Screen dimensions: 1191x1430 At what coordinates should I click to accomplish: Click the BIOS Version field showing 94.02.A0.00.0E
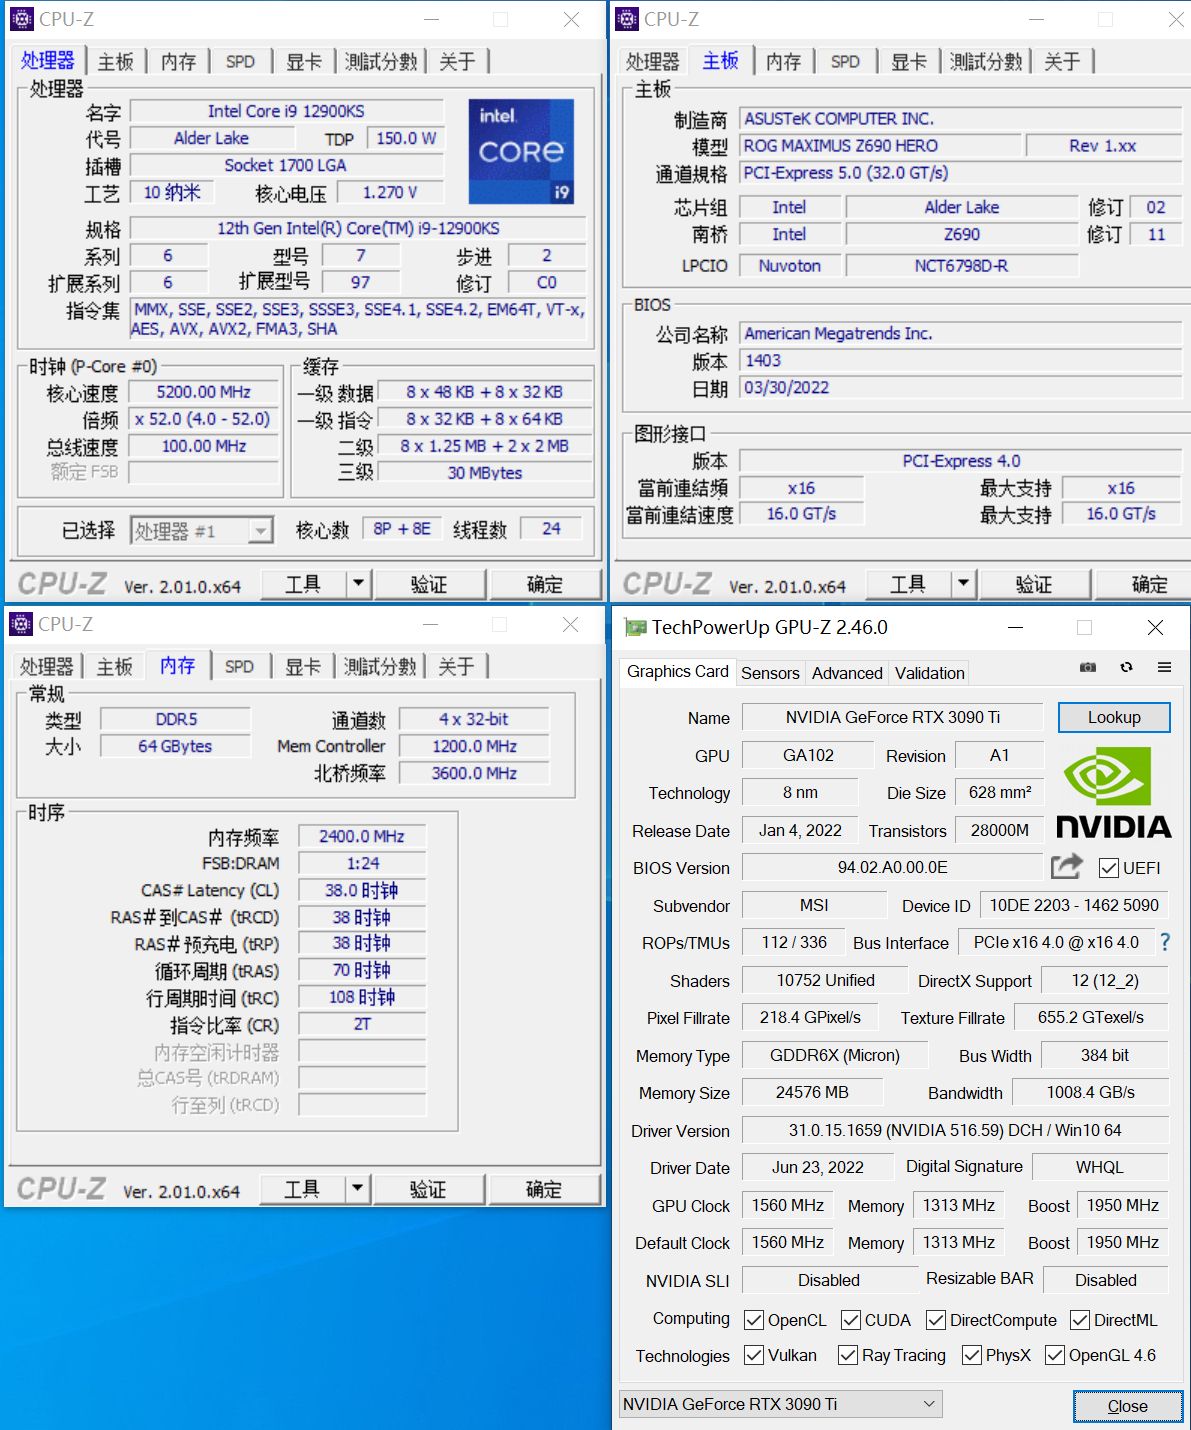click(x=890, y=867)
